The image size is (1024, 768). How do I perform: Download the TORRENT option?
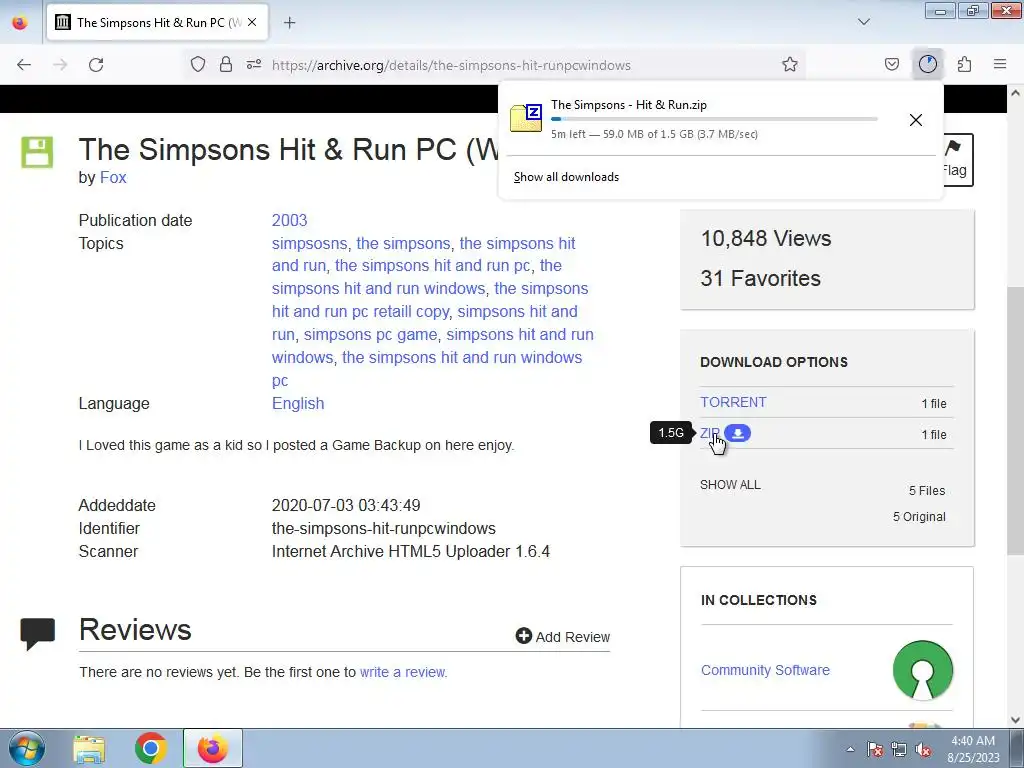tap(733, 402)
